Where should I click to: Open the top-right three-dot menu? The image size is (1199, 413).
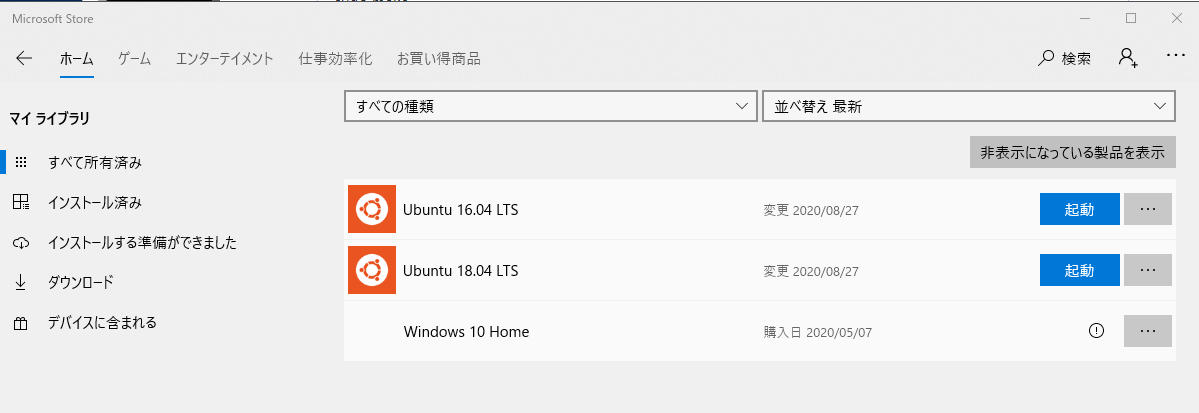pos(1175,56)
